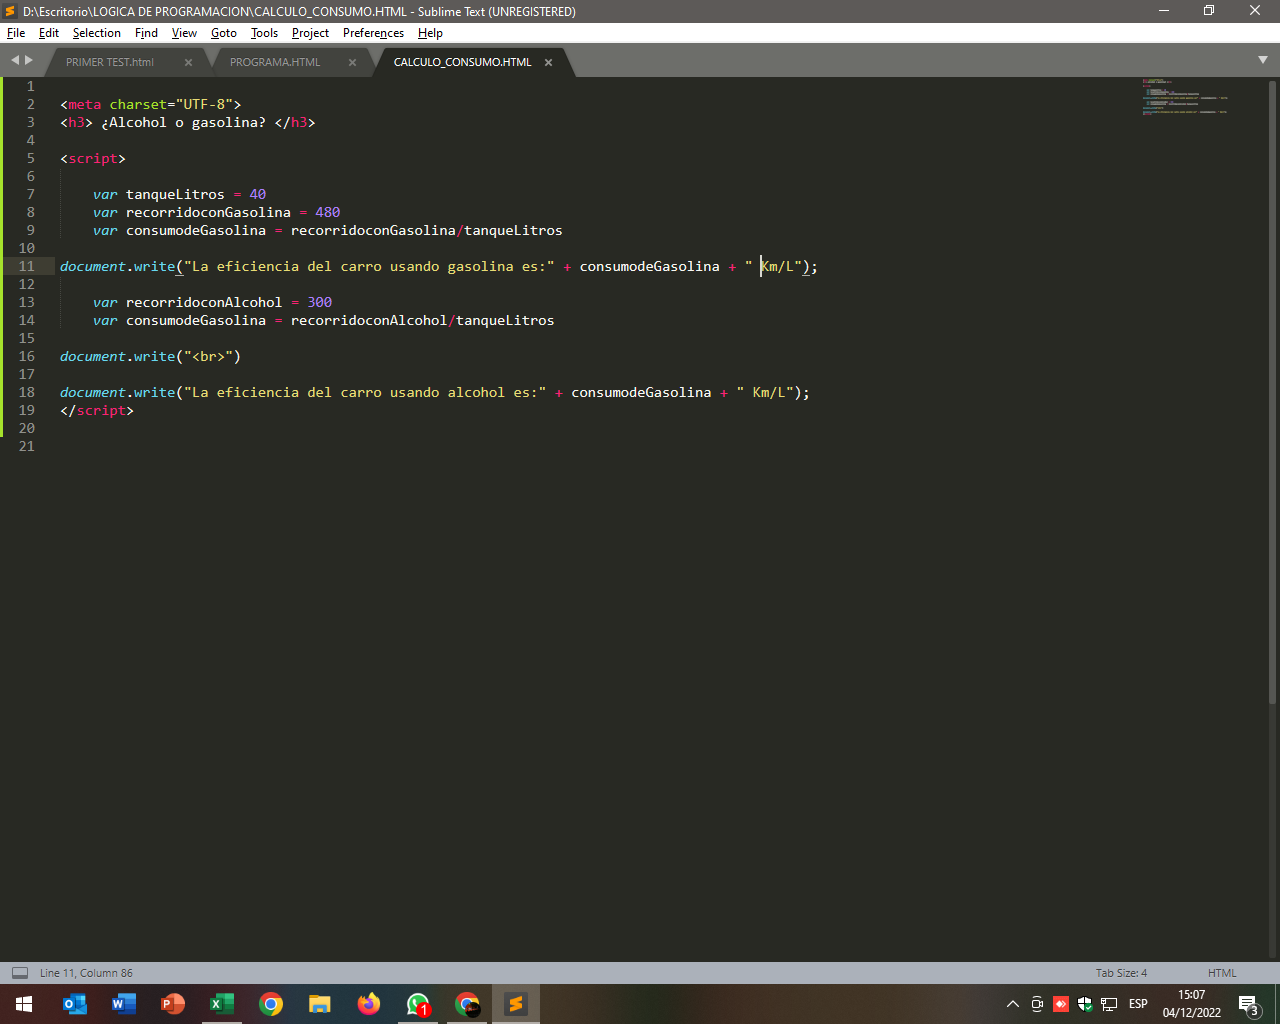Image resolution: width=1280 pixels, height=1024 pixels.
Task: Click Line 11, Column 86 status text
Action: 86,973
